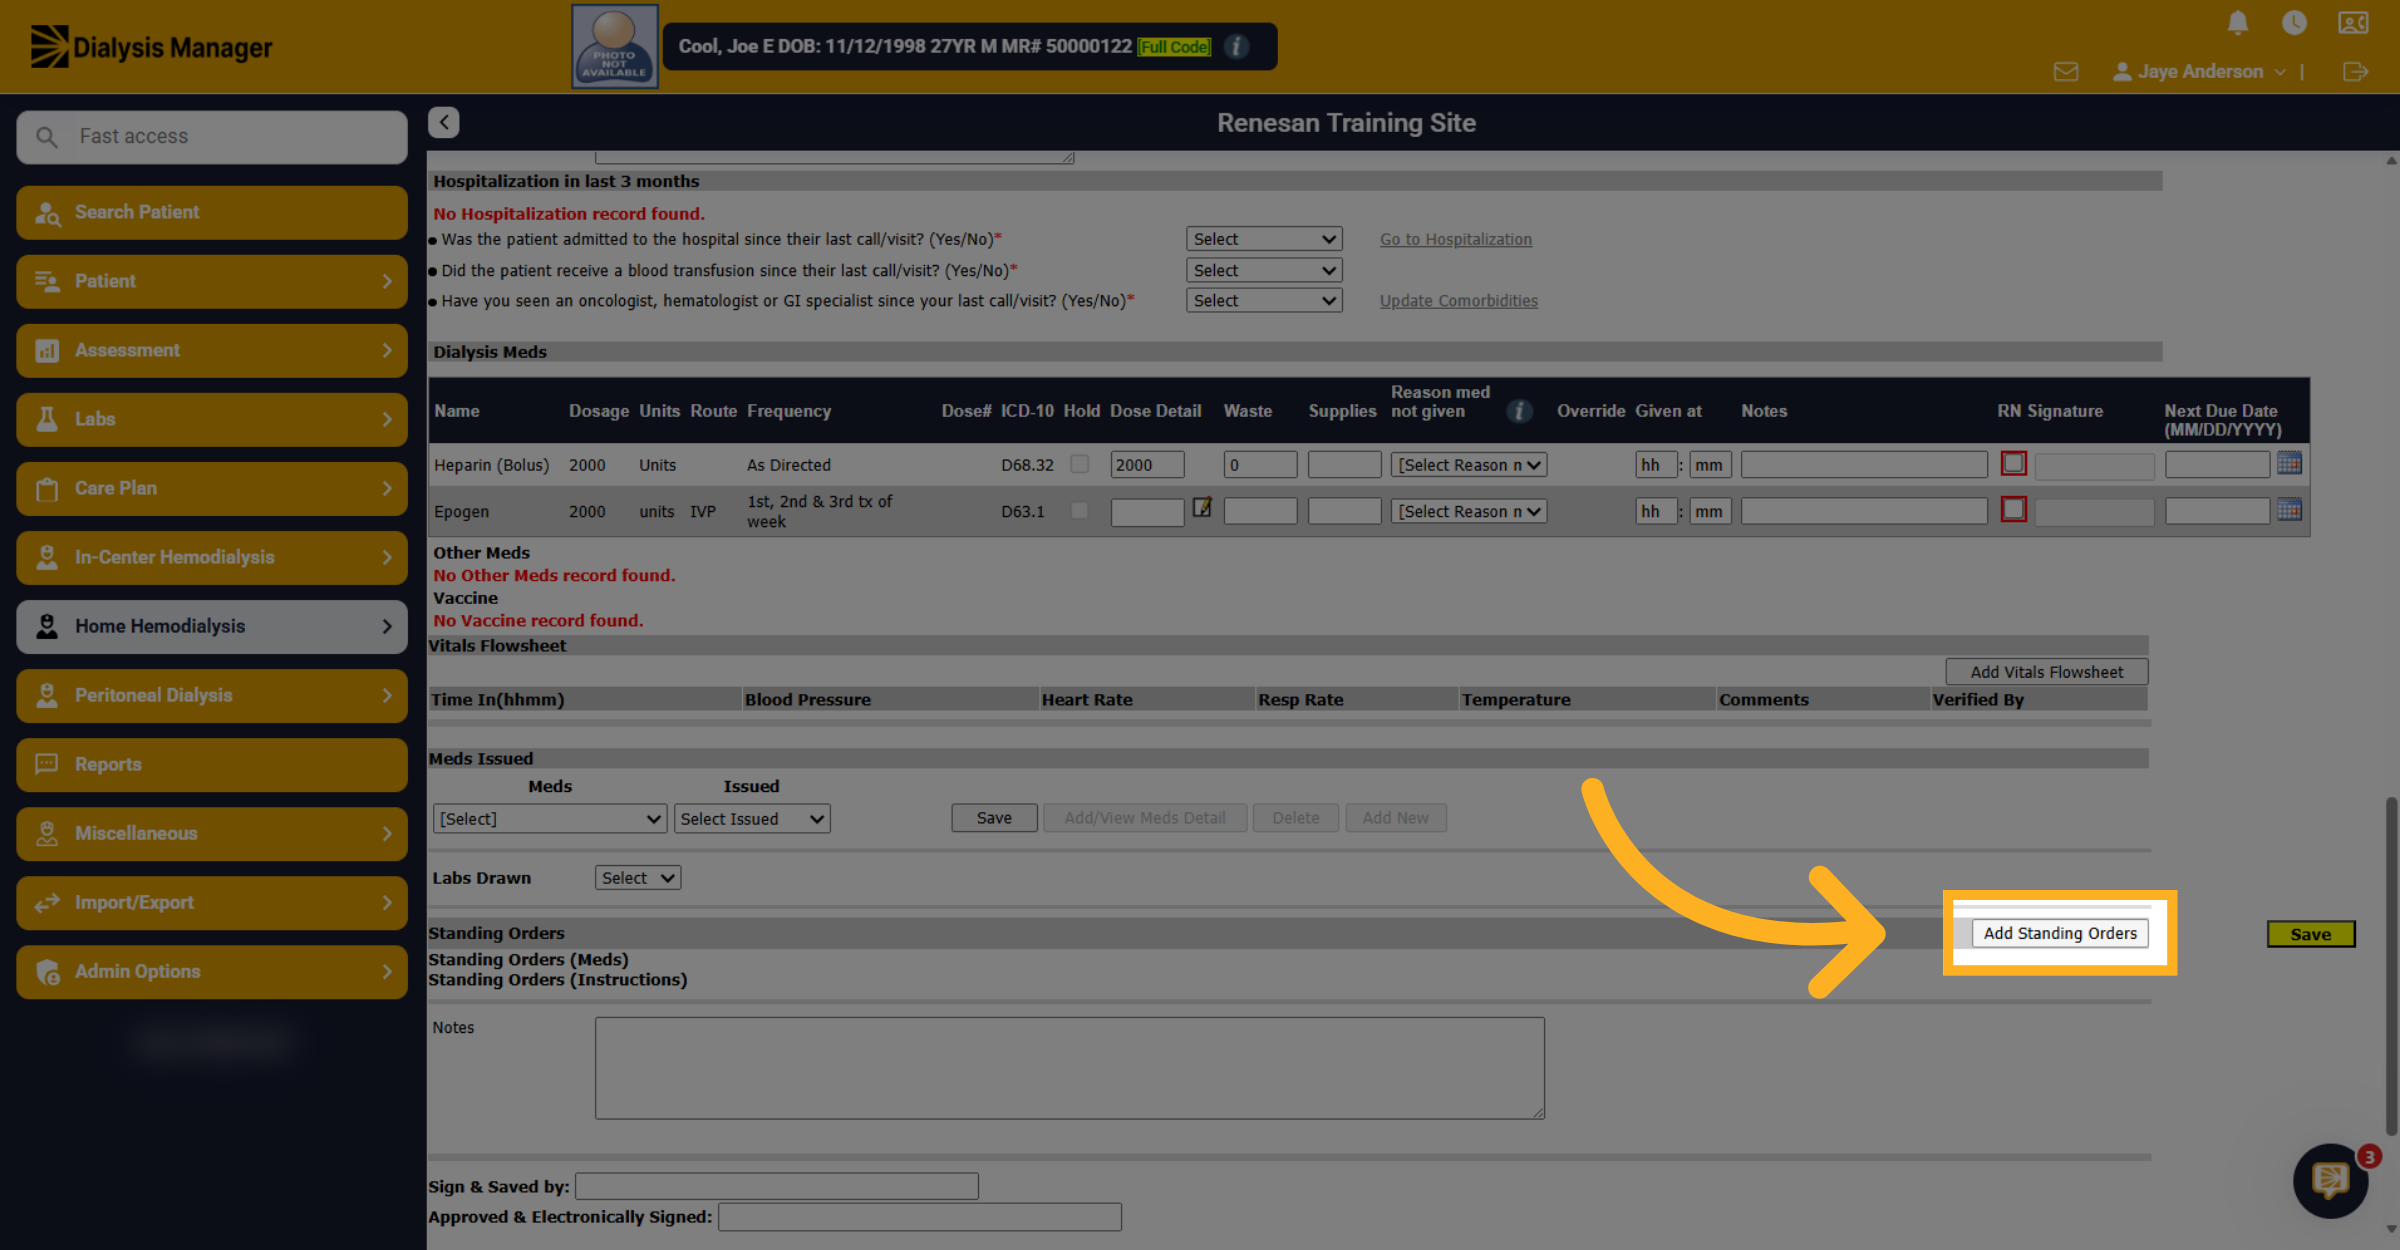Click the clock history icon
Image resolution: width=2400 pixels, height=1250 pixels.
2294,23
